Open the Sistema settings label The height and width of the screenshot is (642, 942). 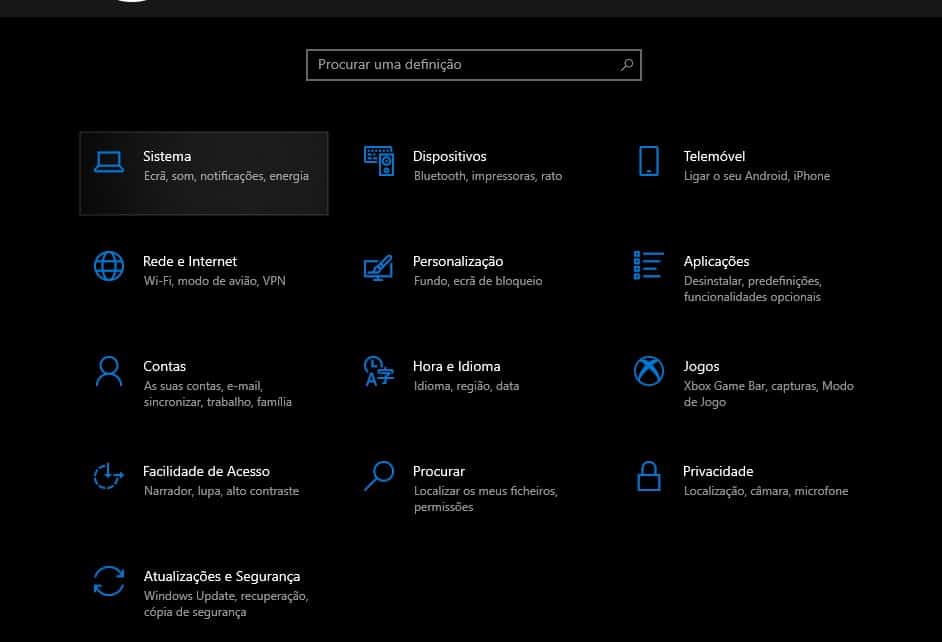167,156
